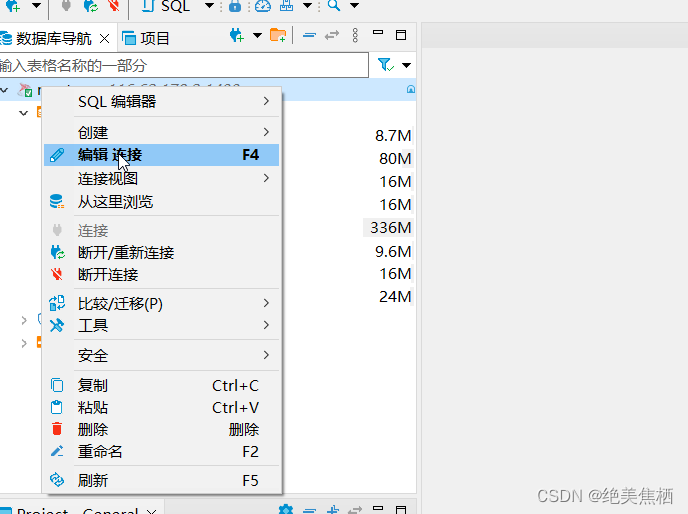Maximize the database navigator panel
The height and width of the screenshot is (514, 688).
click(x=401, y=35)
